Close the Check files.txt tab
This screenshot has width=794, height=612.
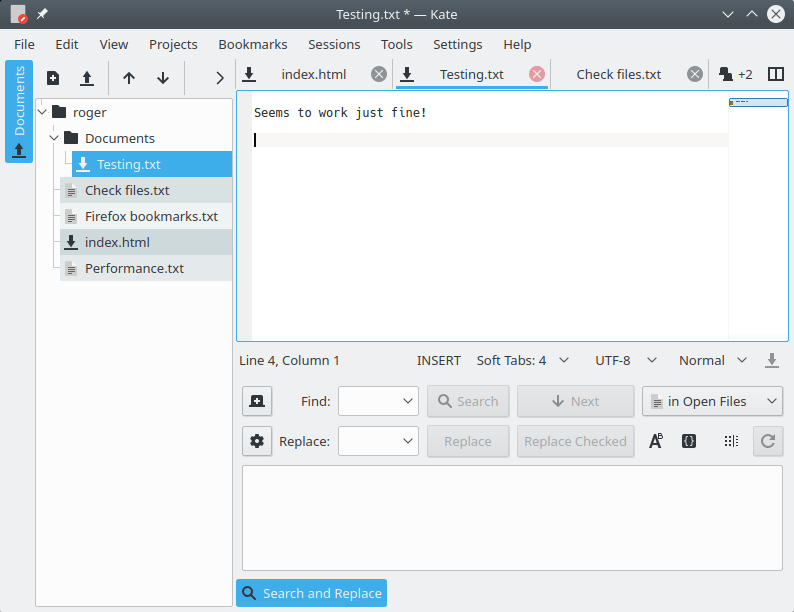695,74
